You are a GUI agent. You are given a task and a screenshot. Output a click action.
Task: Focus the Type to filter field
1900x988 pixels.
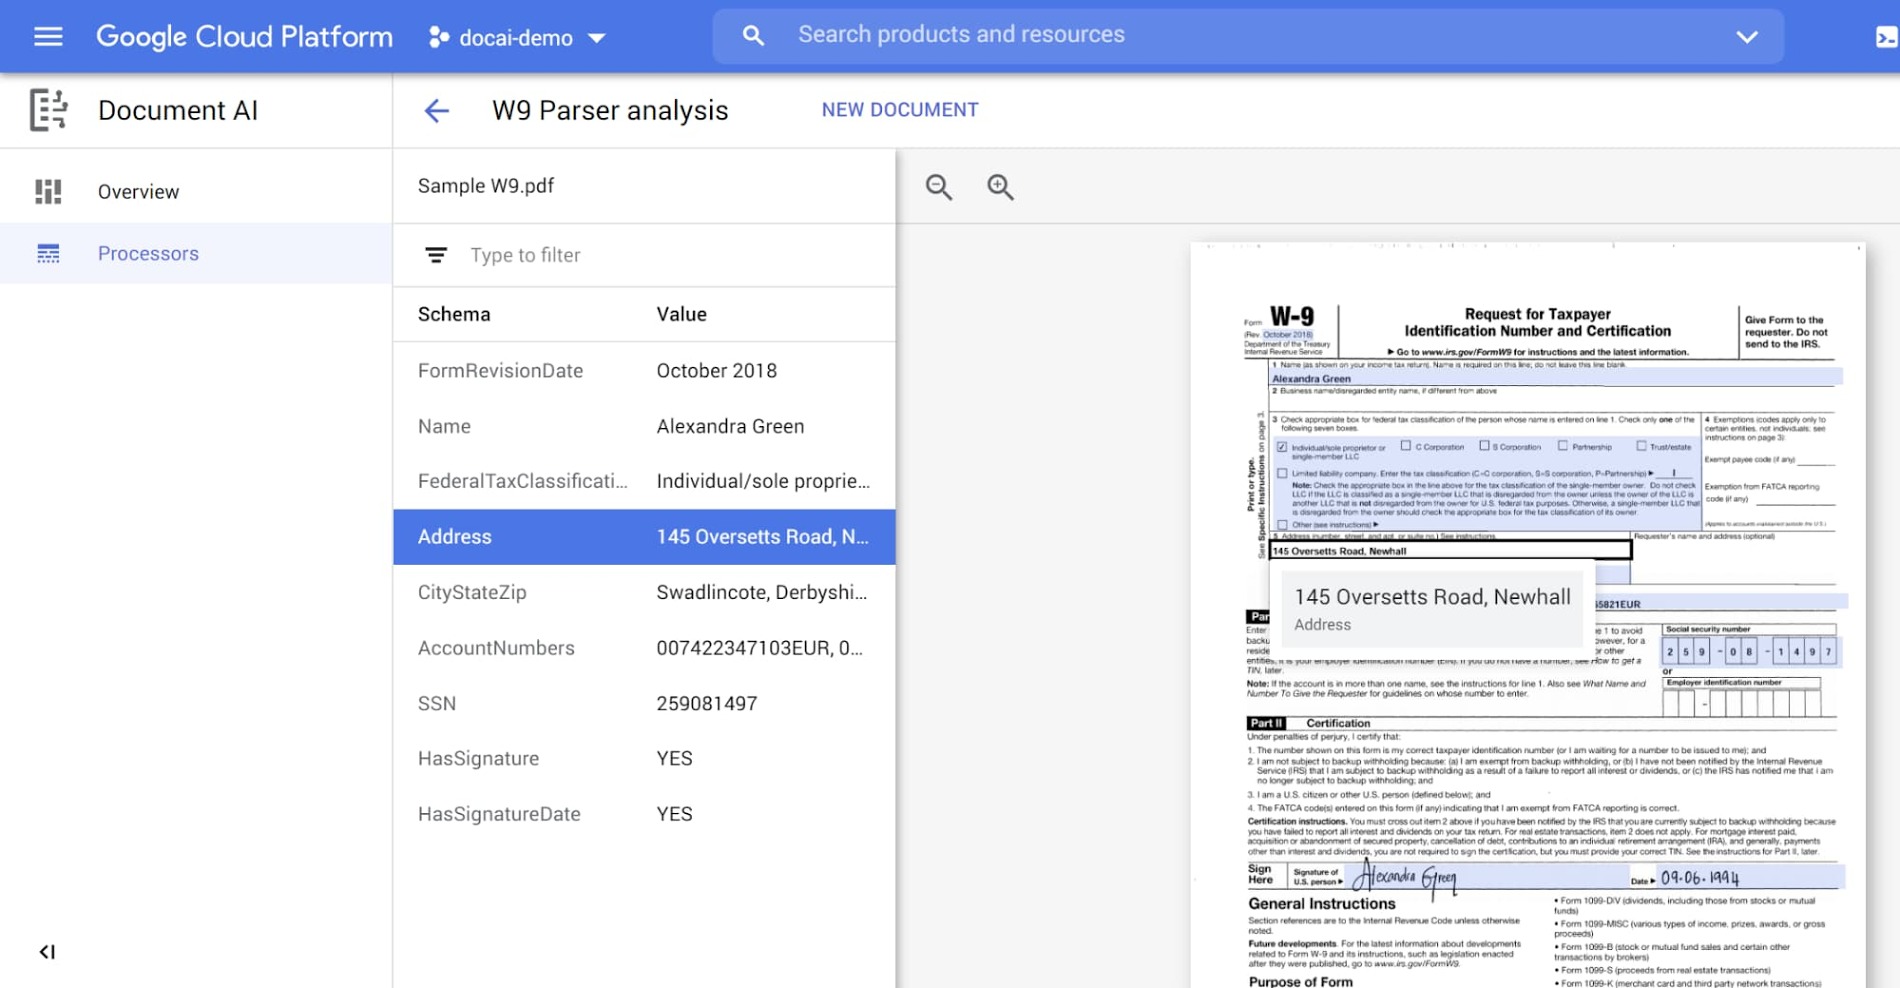click(x=670, y=255)
